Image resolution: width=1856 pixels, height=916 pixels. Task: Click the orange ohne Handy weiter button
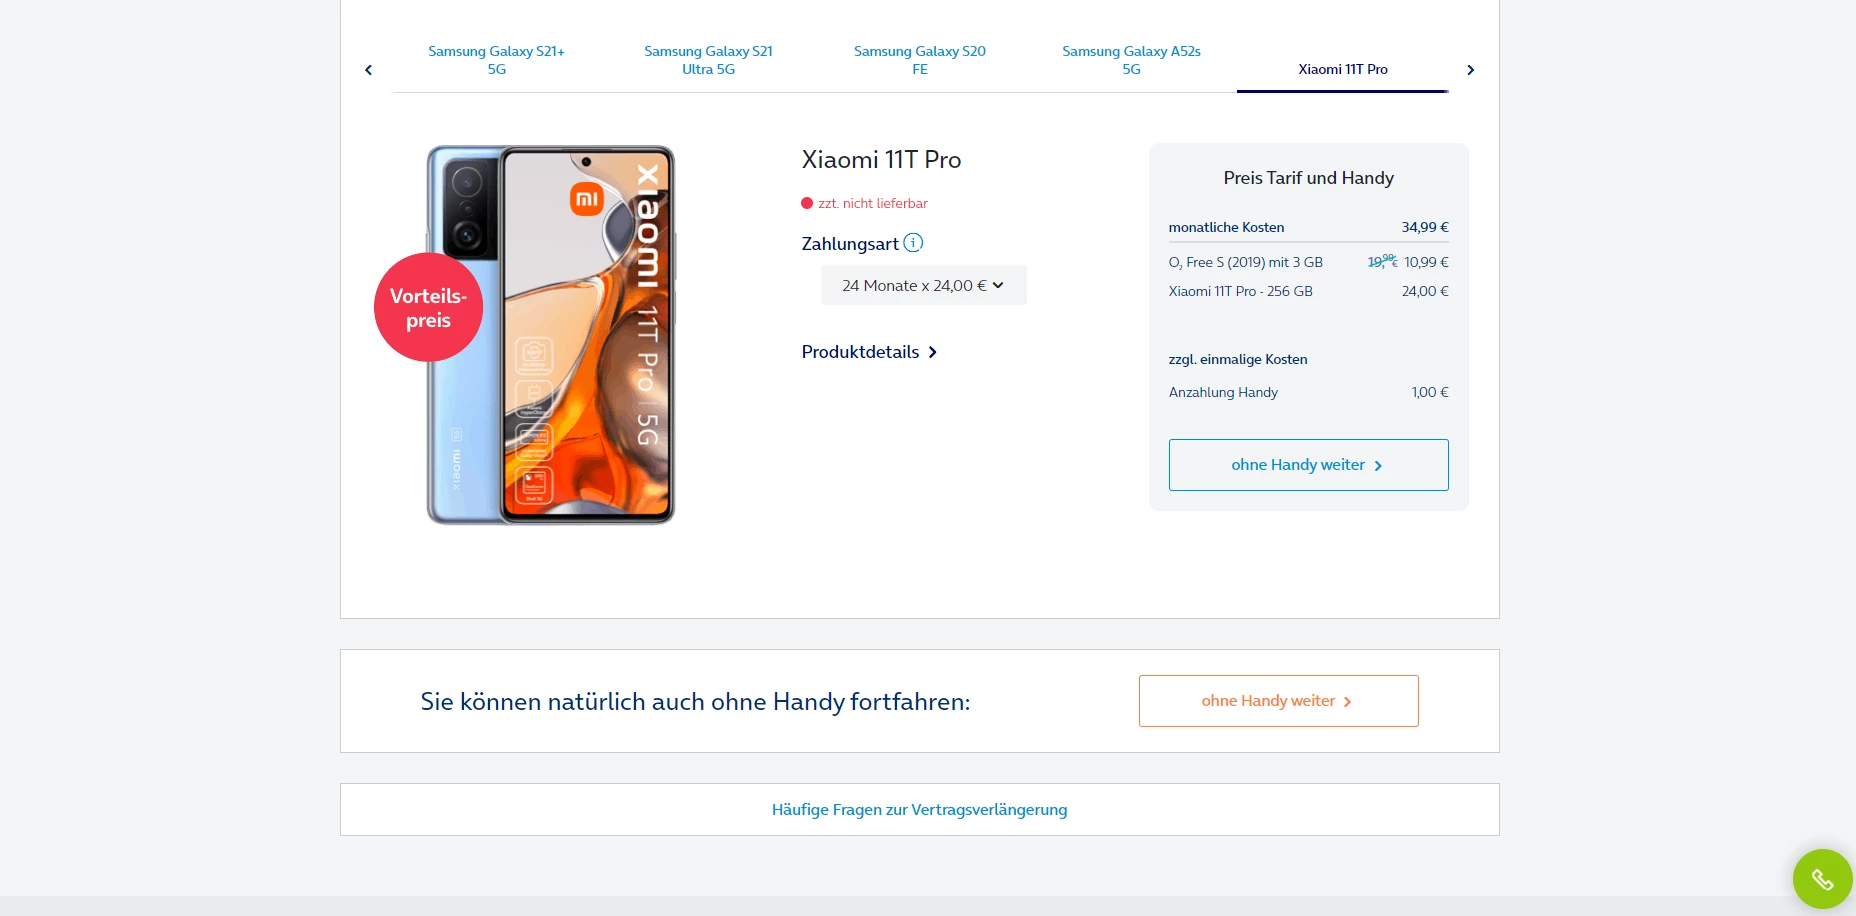coord(1278,701)
